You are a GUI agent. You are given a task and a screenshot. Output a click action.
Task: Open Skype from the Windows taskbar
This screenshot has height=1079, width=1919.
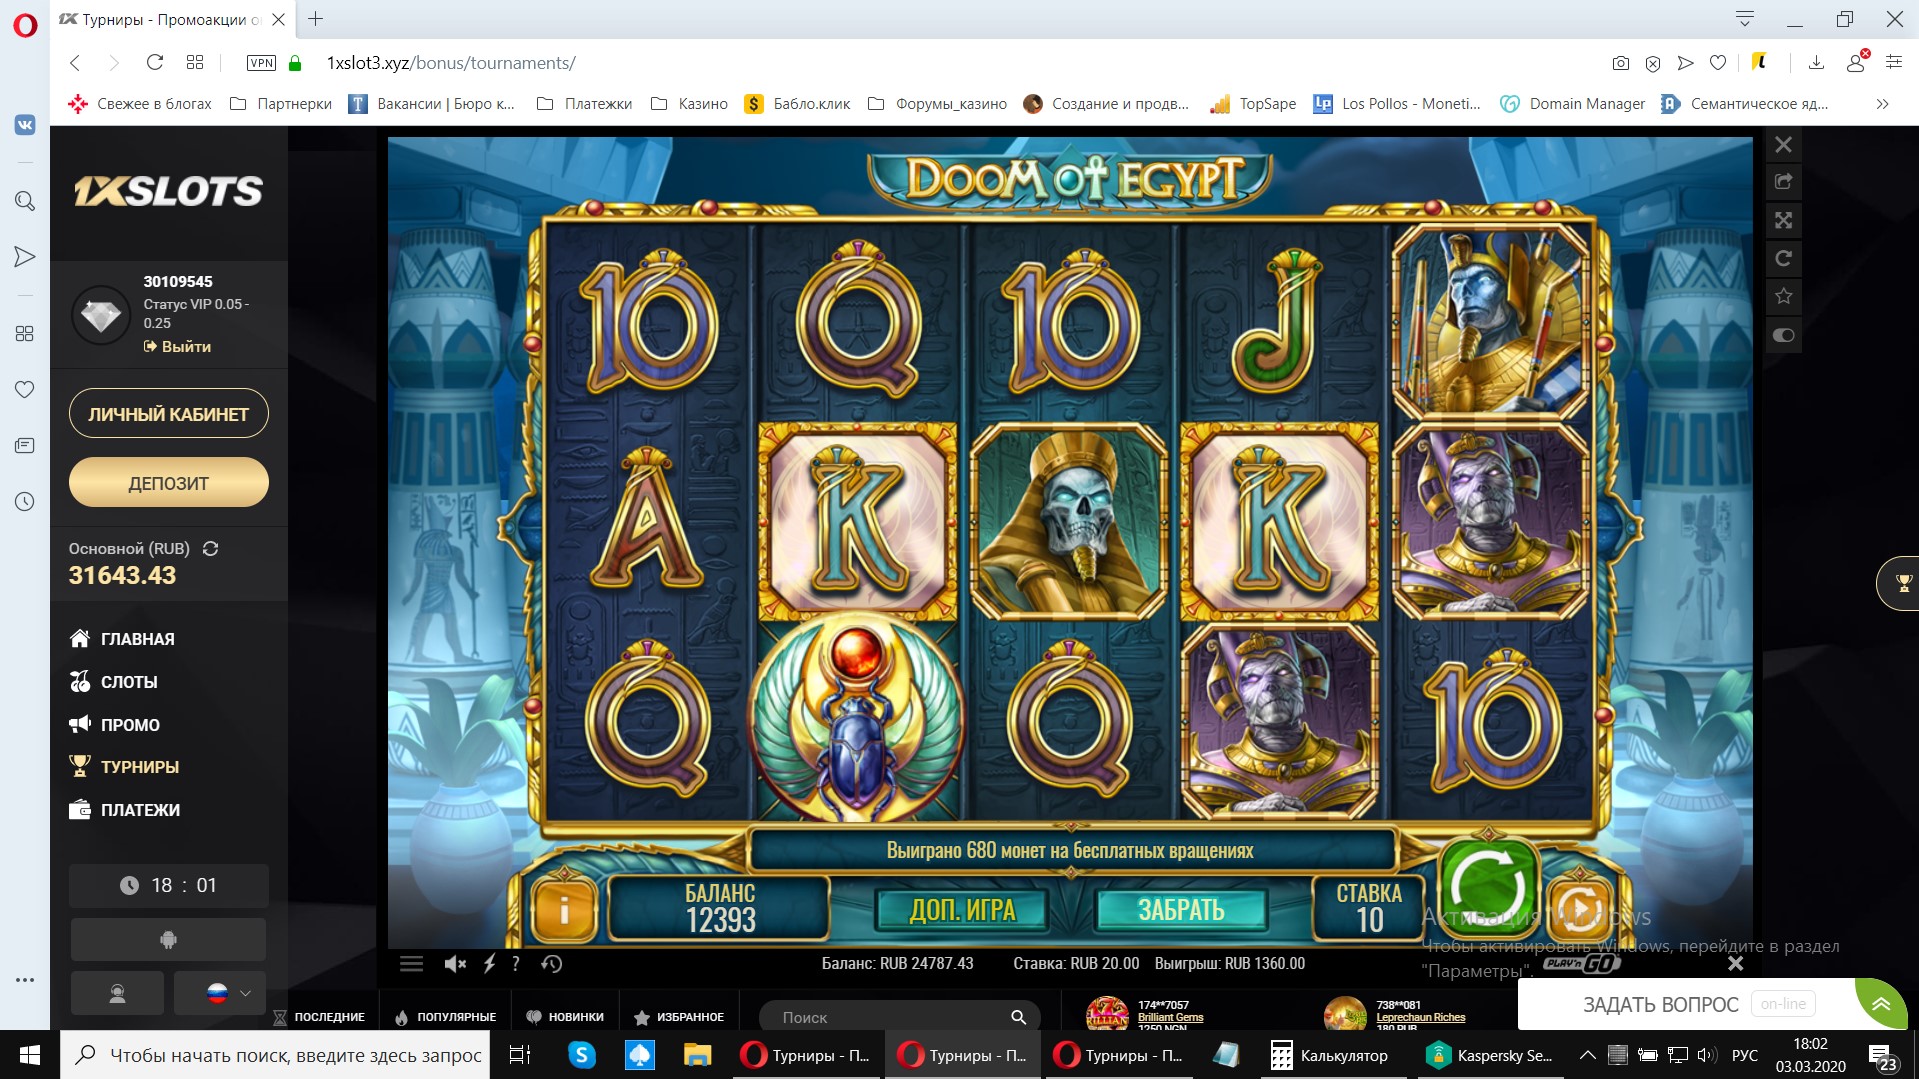point(581,1055)
